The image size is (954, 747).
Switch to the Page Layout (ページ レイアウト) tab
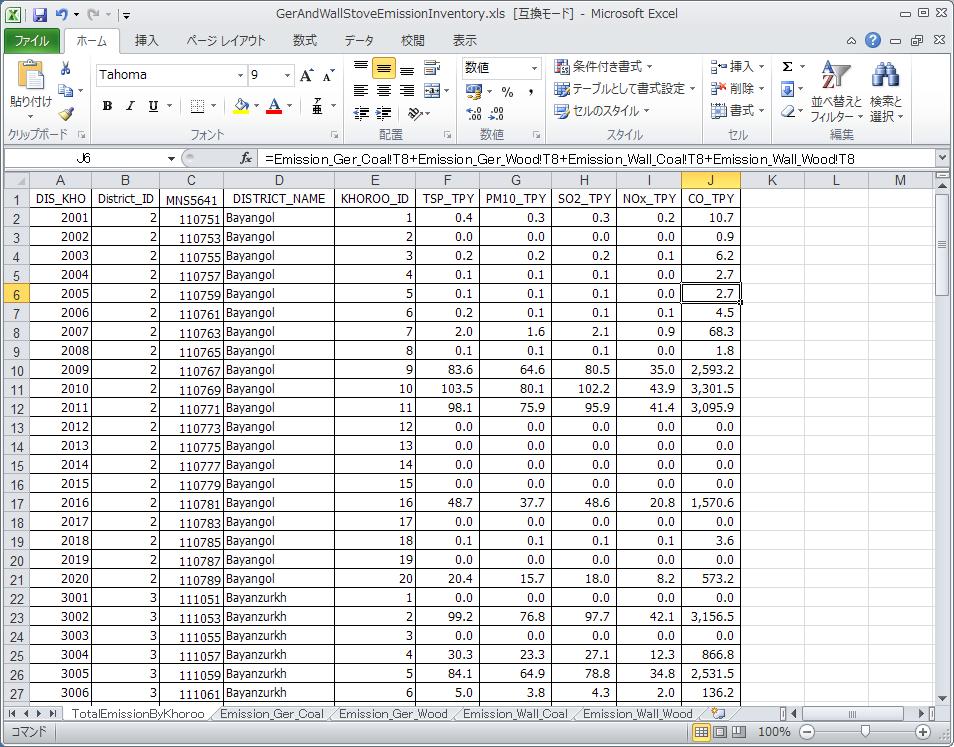(226, 41)
